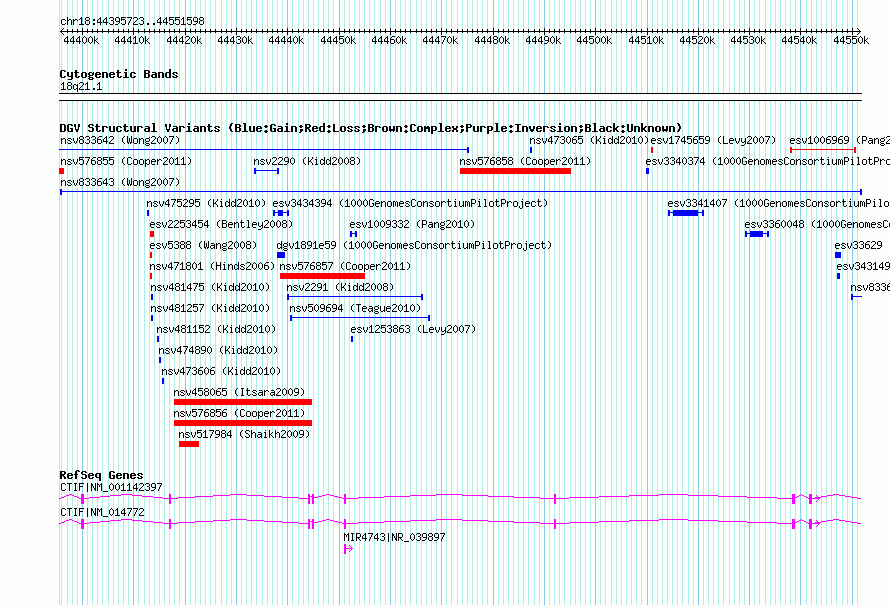Click the blue bar under esv3341407
The width and height of the screenshot is (890, 605).
686,213
